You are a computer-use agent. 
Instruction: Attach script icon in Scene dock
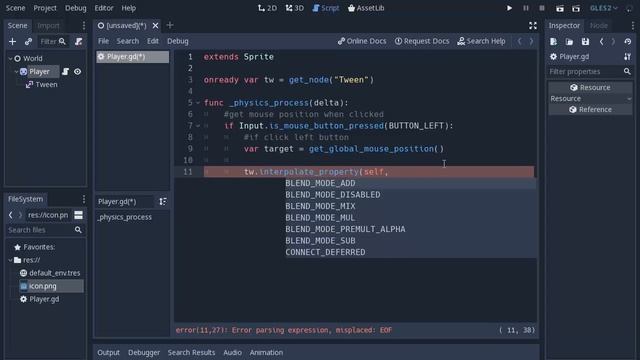(78, 41)
